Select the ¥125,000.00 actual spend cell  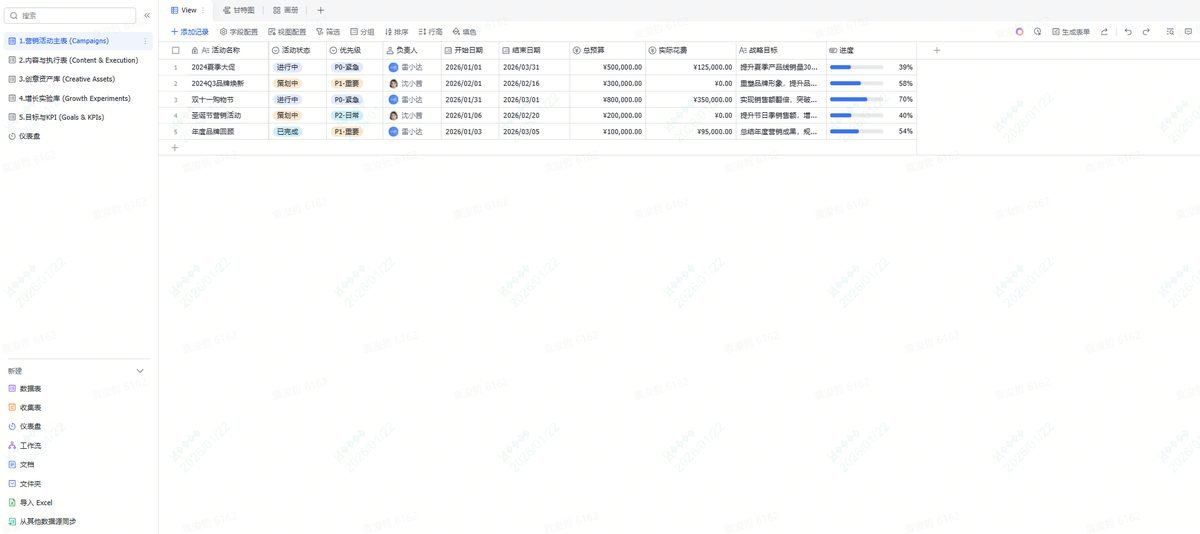tap(691, 67)
